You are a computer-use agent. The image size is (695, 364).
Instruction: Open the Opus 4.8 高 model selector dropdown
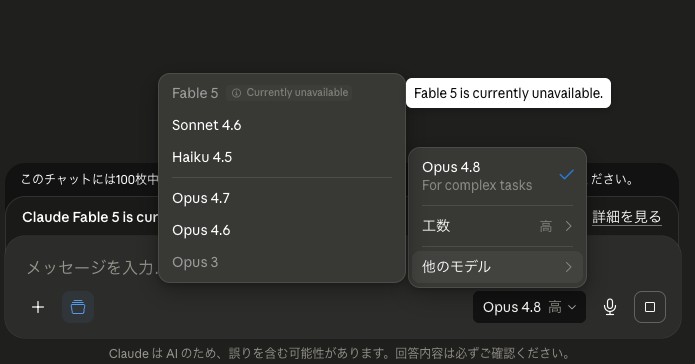point(529,307)
